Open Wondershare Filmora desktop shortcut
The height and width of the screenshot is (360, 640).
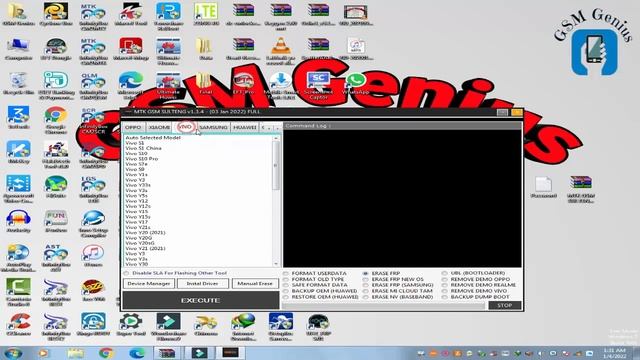point(168,327)
